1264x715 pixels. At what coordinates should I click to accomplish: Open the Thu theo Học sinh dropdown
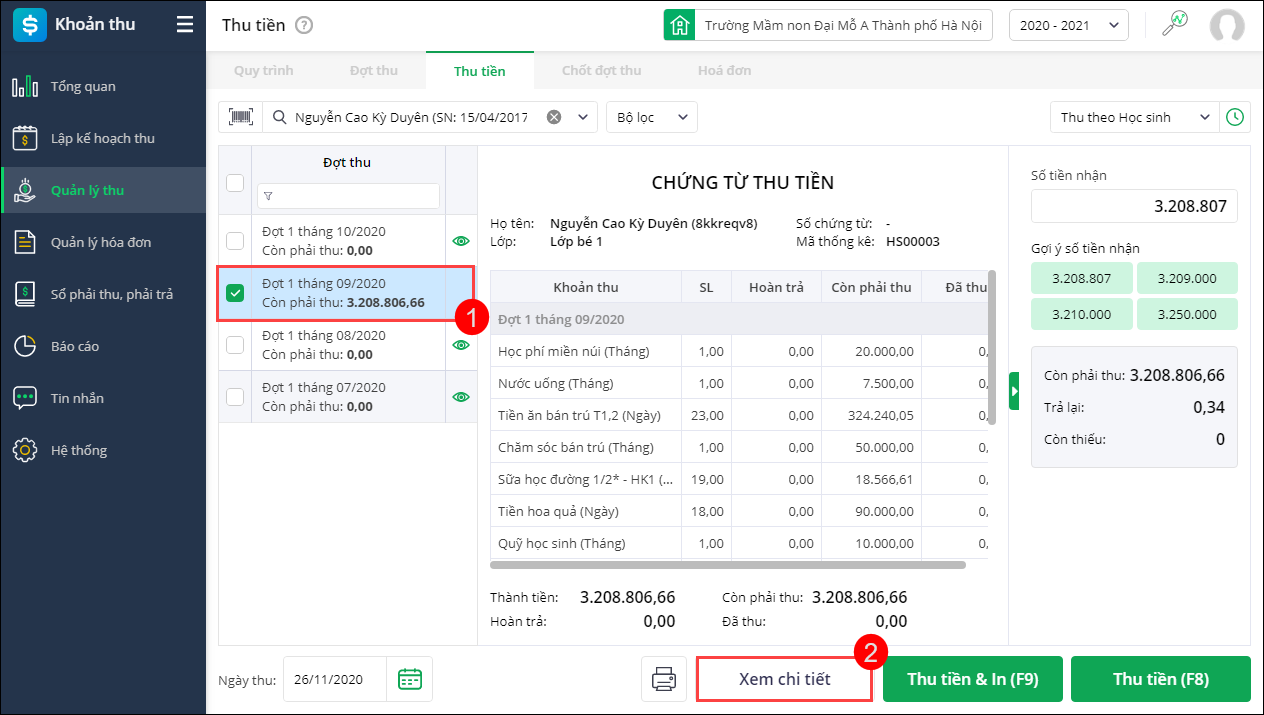point(1135,117)
